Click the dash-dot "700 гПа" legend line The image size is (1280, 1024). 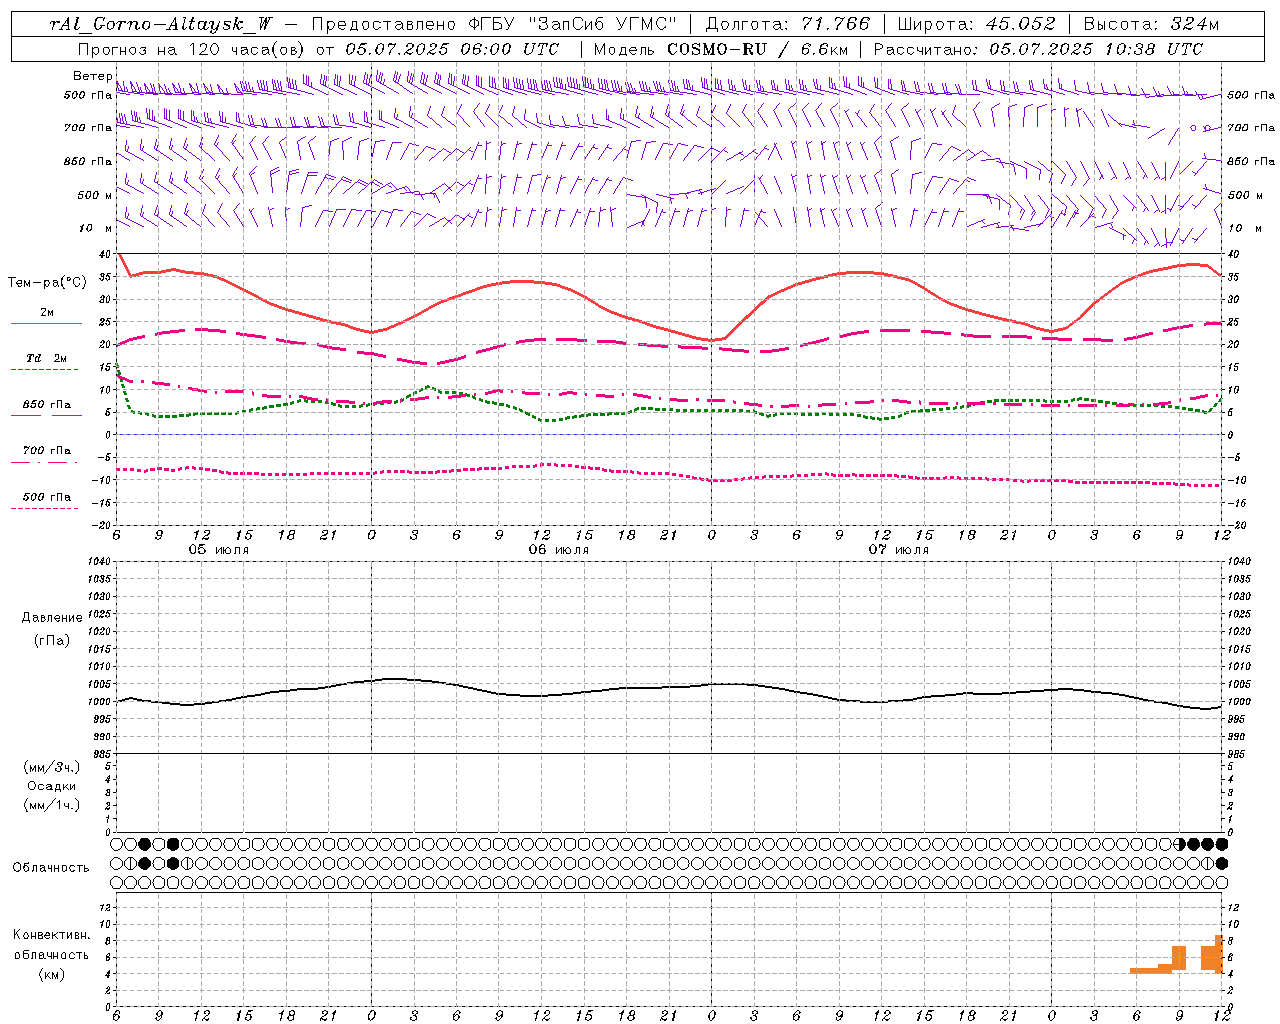pos(44,462)
